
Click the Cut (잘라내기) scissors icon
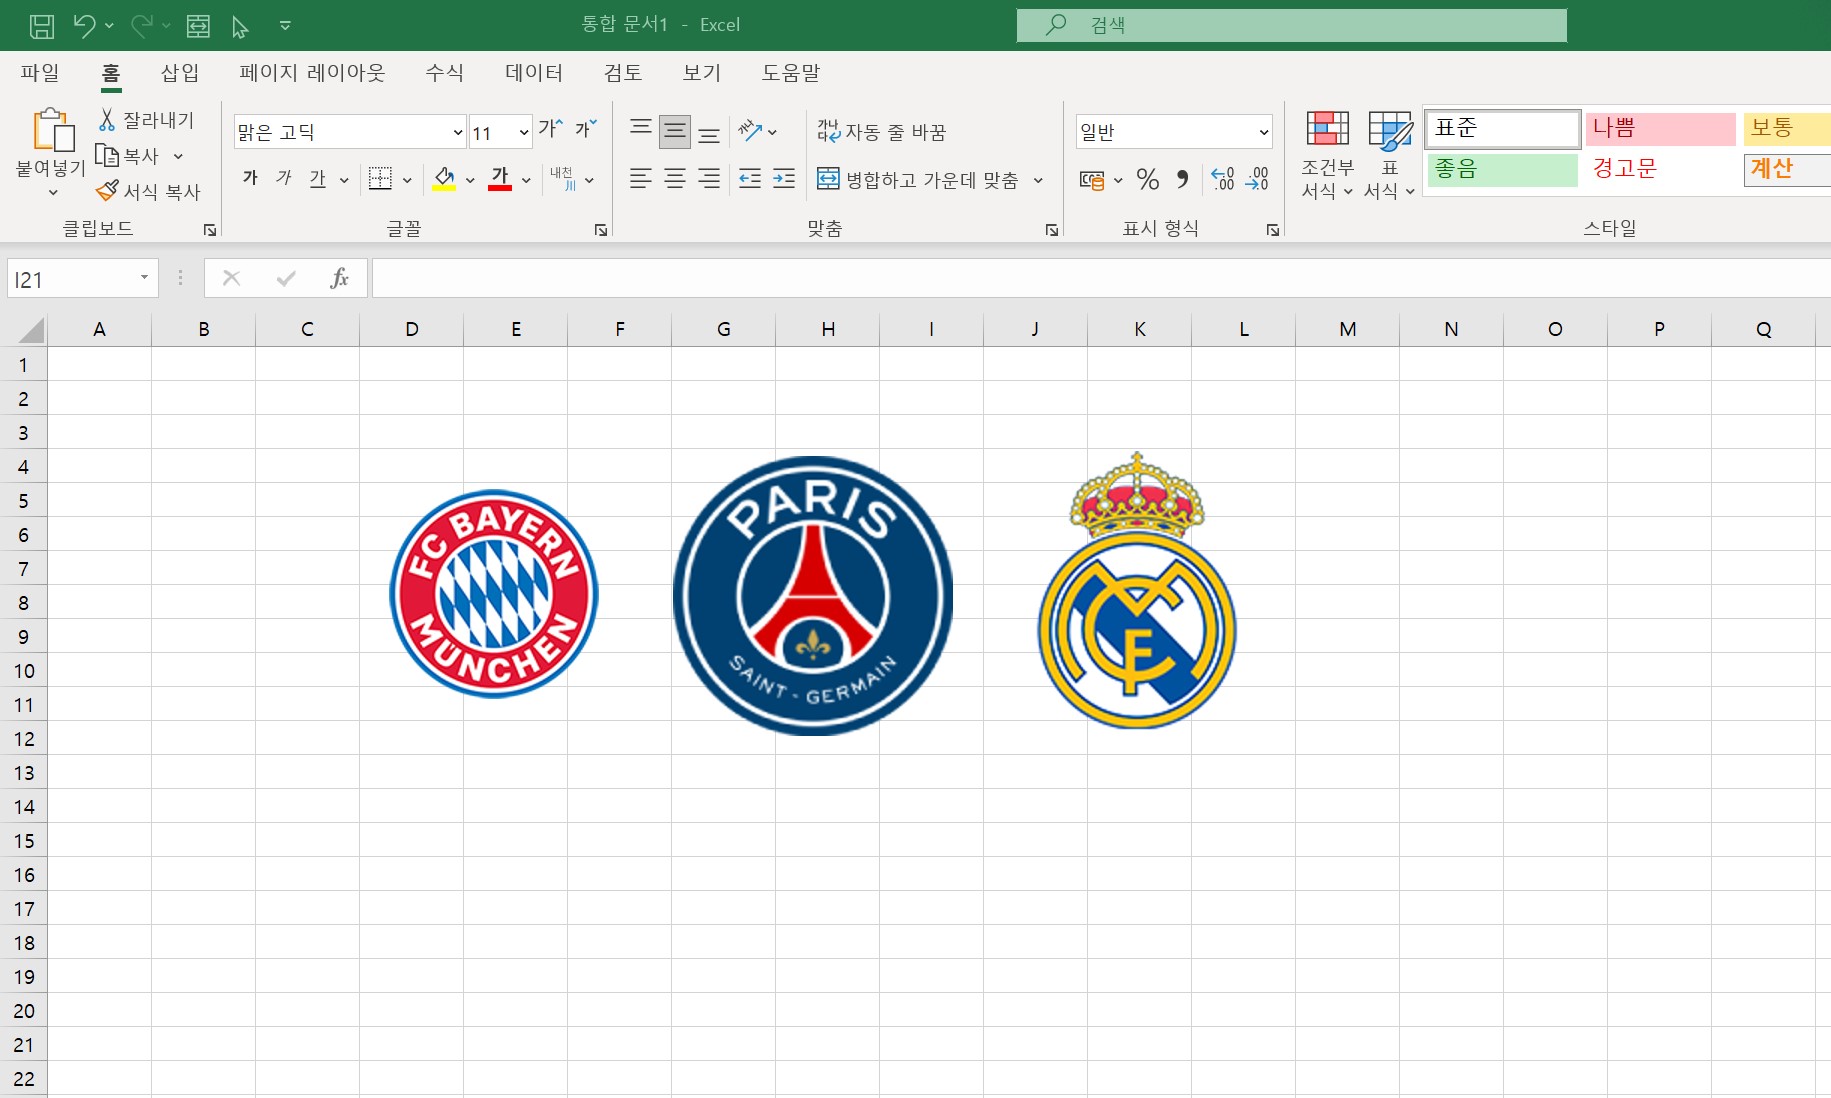[x=107, y=120]
